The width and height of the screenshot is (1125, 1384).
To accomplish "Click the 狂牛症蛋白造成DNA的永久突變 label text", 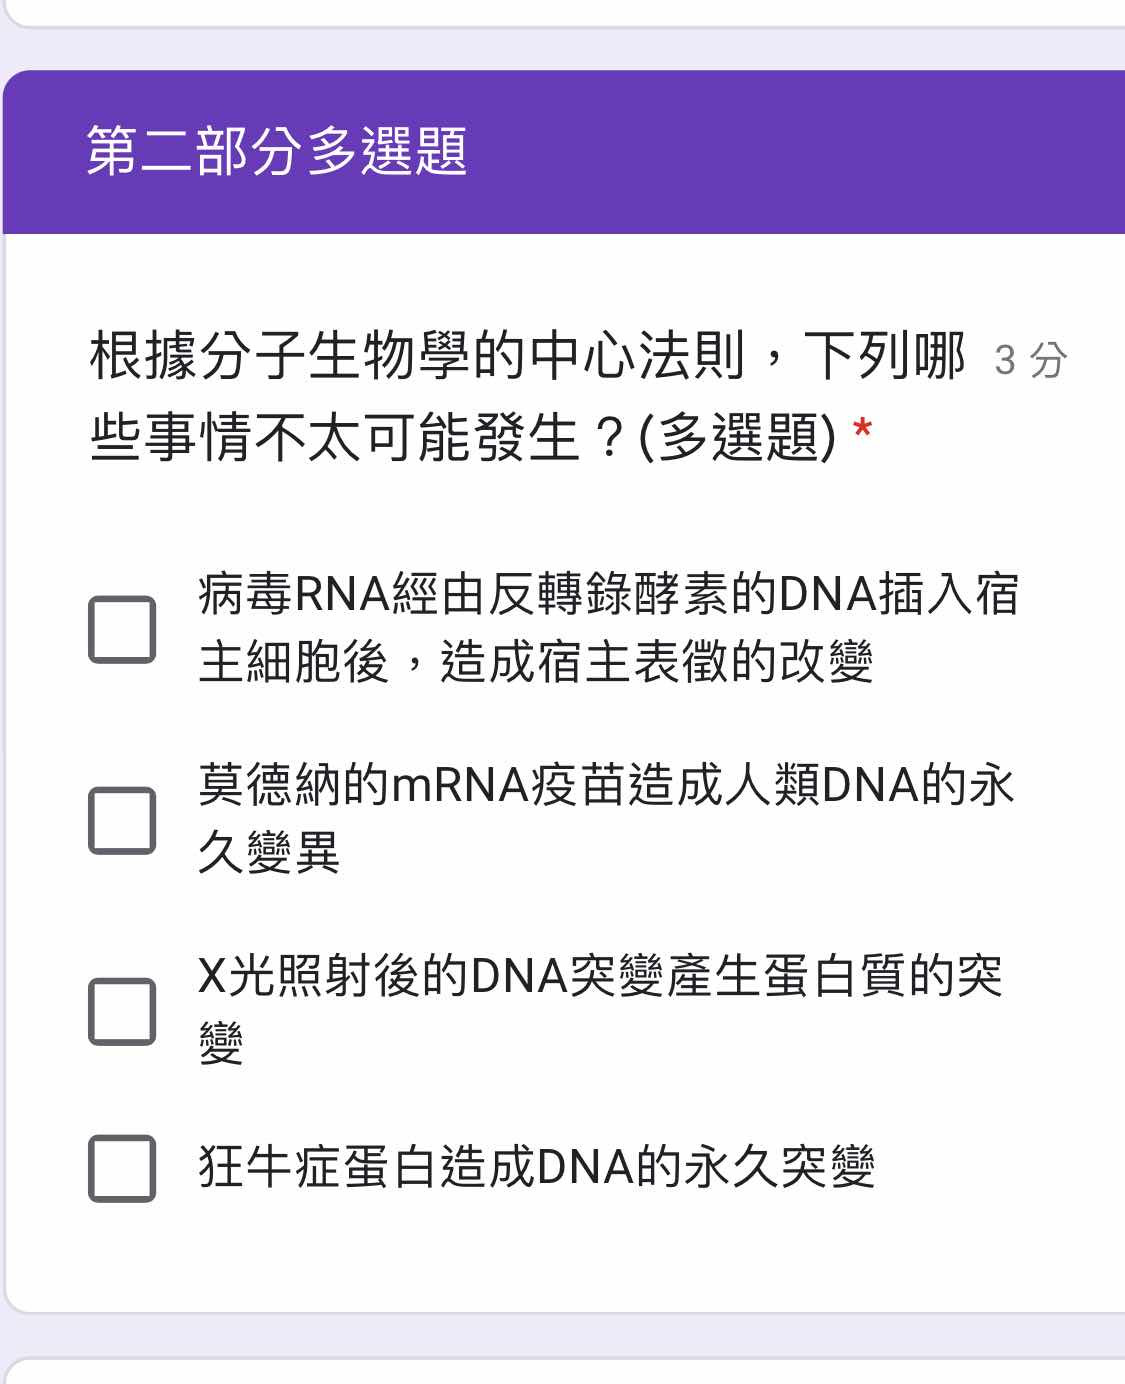I will coord(537,1167).
